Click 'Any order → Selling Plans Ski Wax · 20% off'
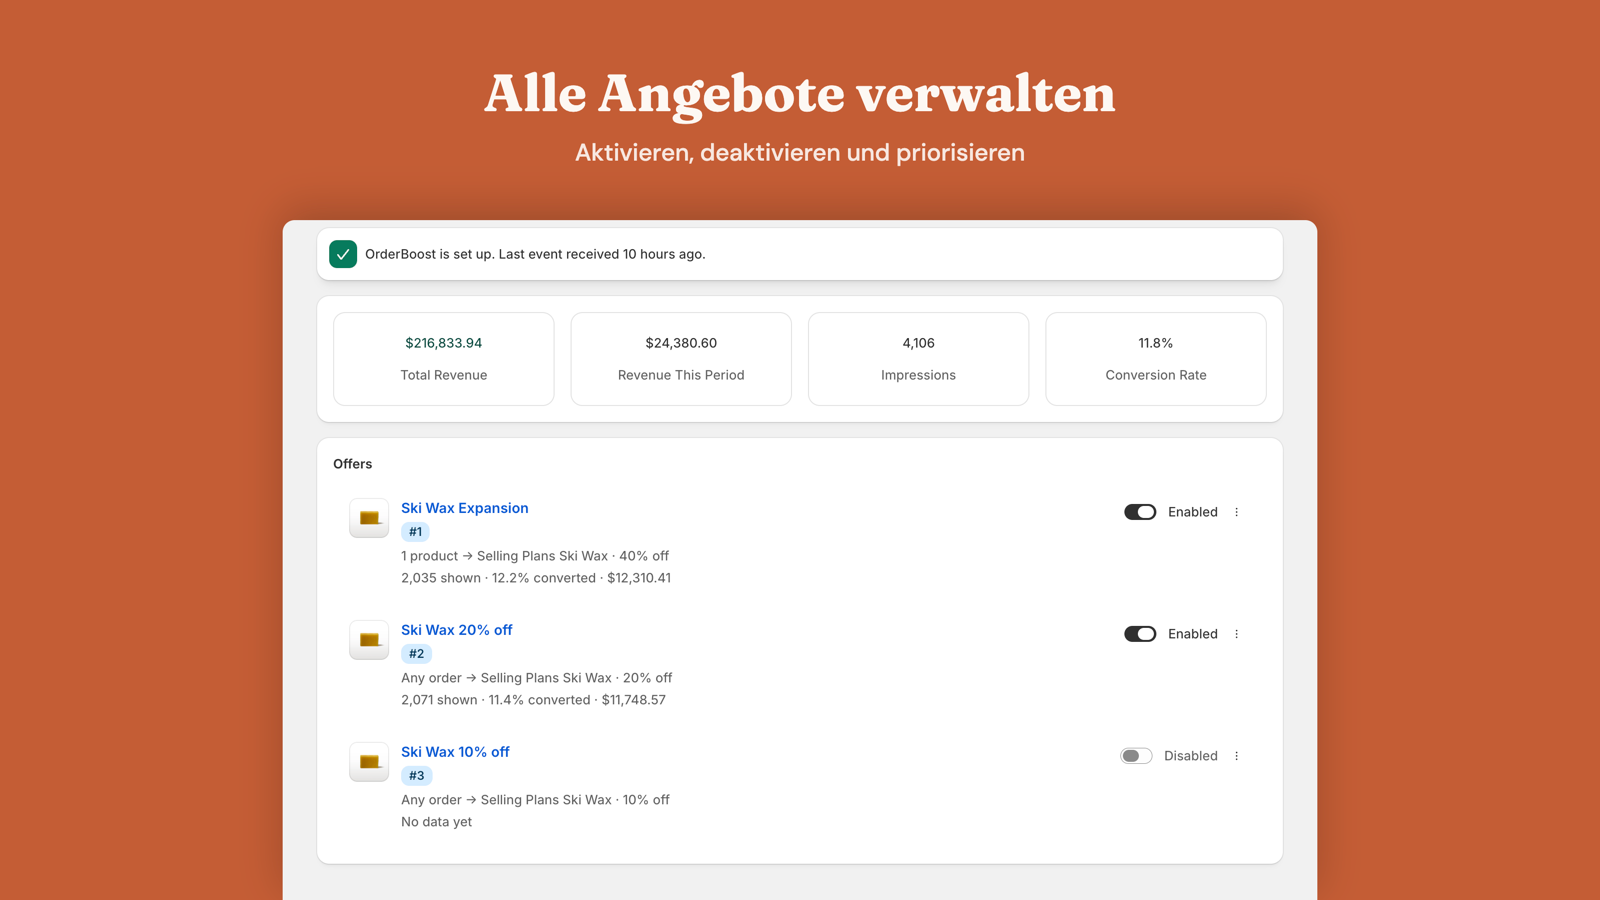Viewport: 1600px width, 900px height. coord(537,678)
